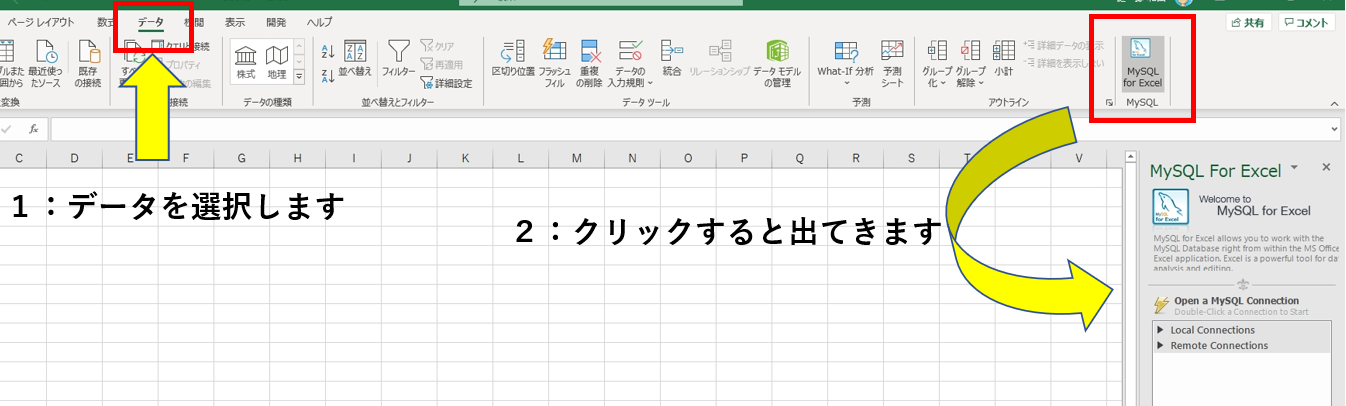
Task: Click the MySQL for Excel dolphin logo
Action: click(1170, 206)
